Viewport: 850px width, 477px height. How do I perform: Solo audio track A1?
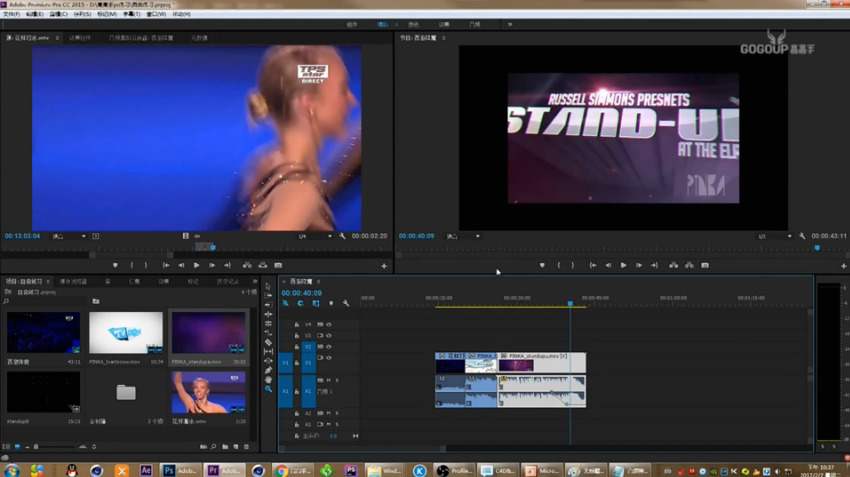(x=337, y=381)
